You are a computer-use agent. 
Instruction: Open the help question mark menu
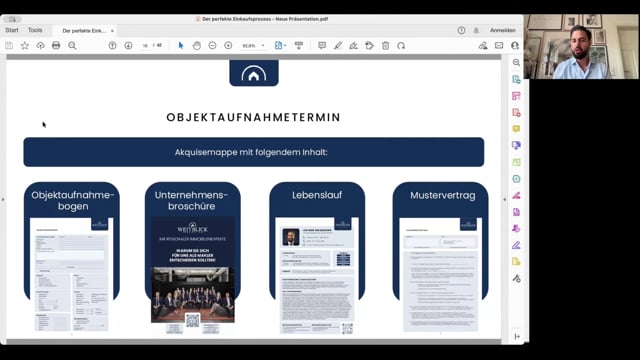(461, 30)
